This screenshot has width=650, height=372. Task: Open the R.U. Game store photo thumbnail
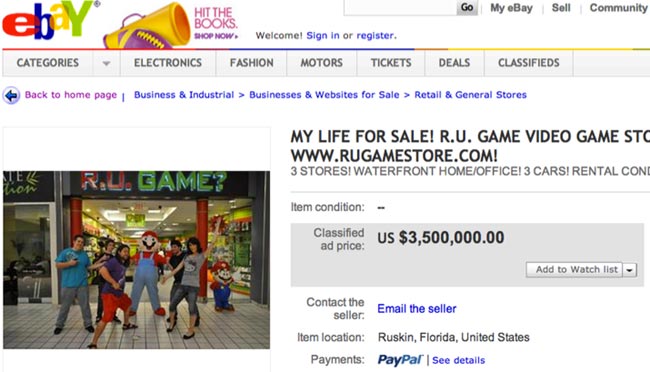(136, 260)
